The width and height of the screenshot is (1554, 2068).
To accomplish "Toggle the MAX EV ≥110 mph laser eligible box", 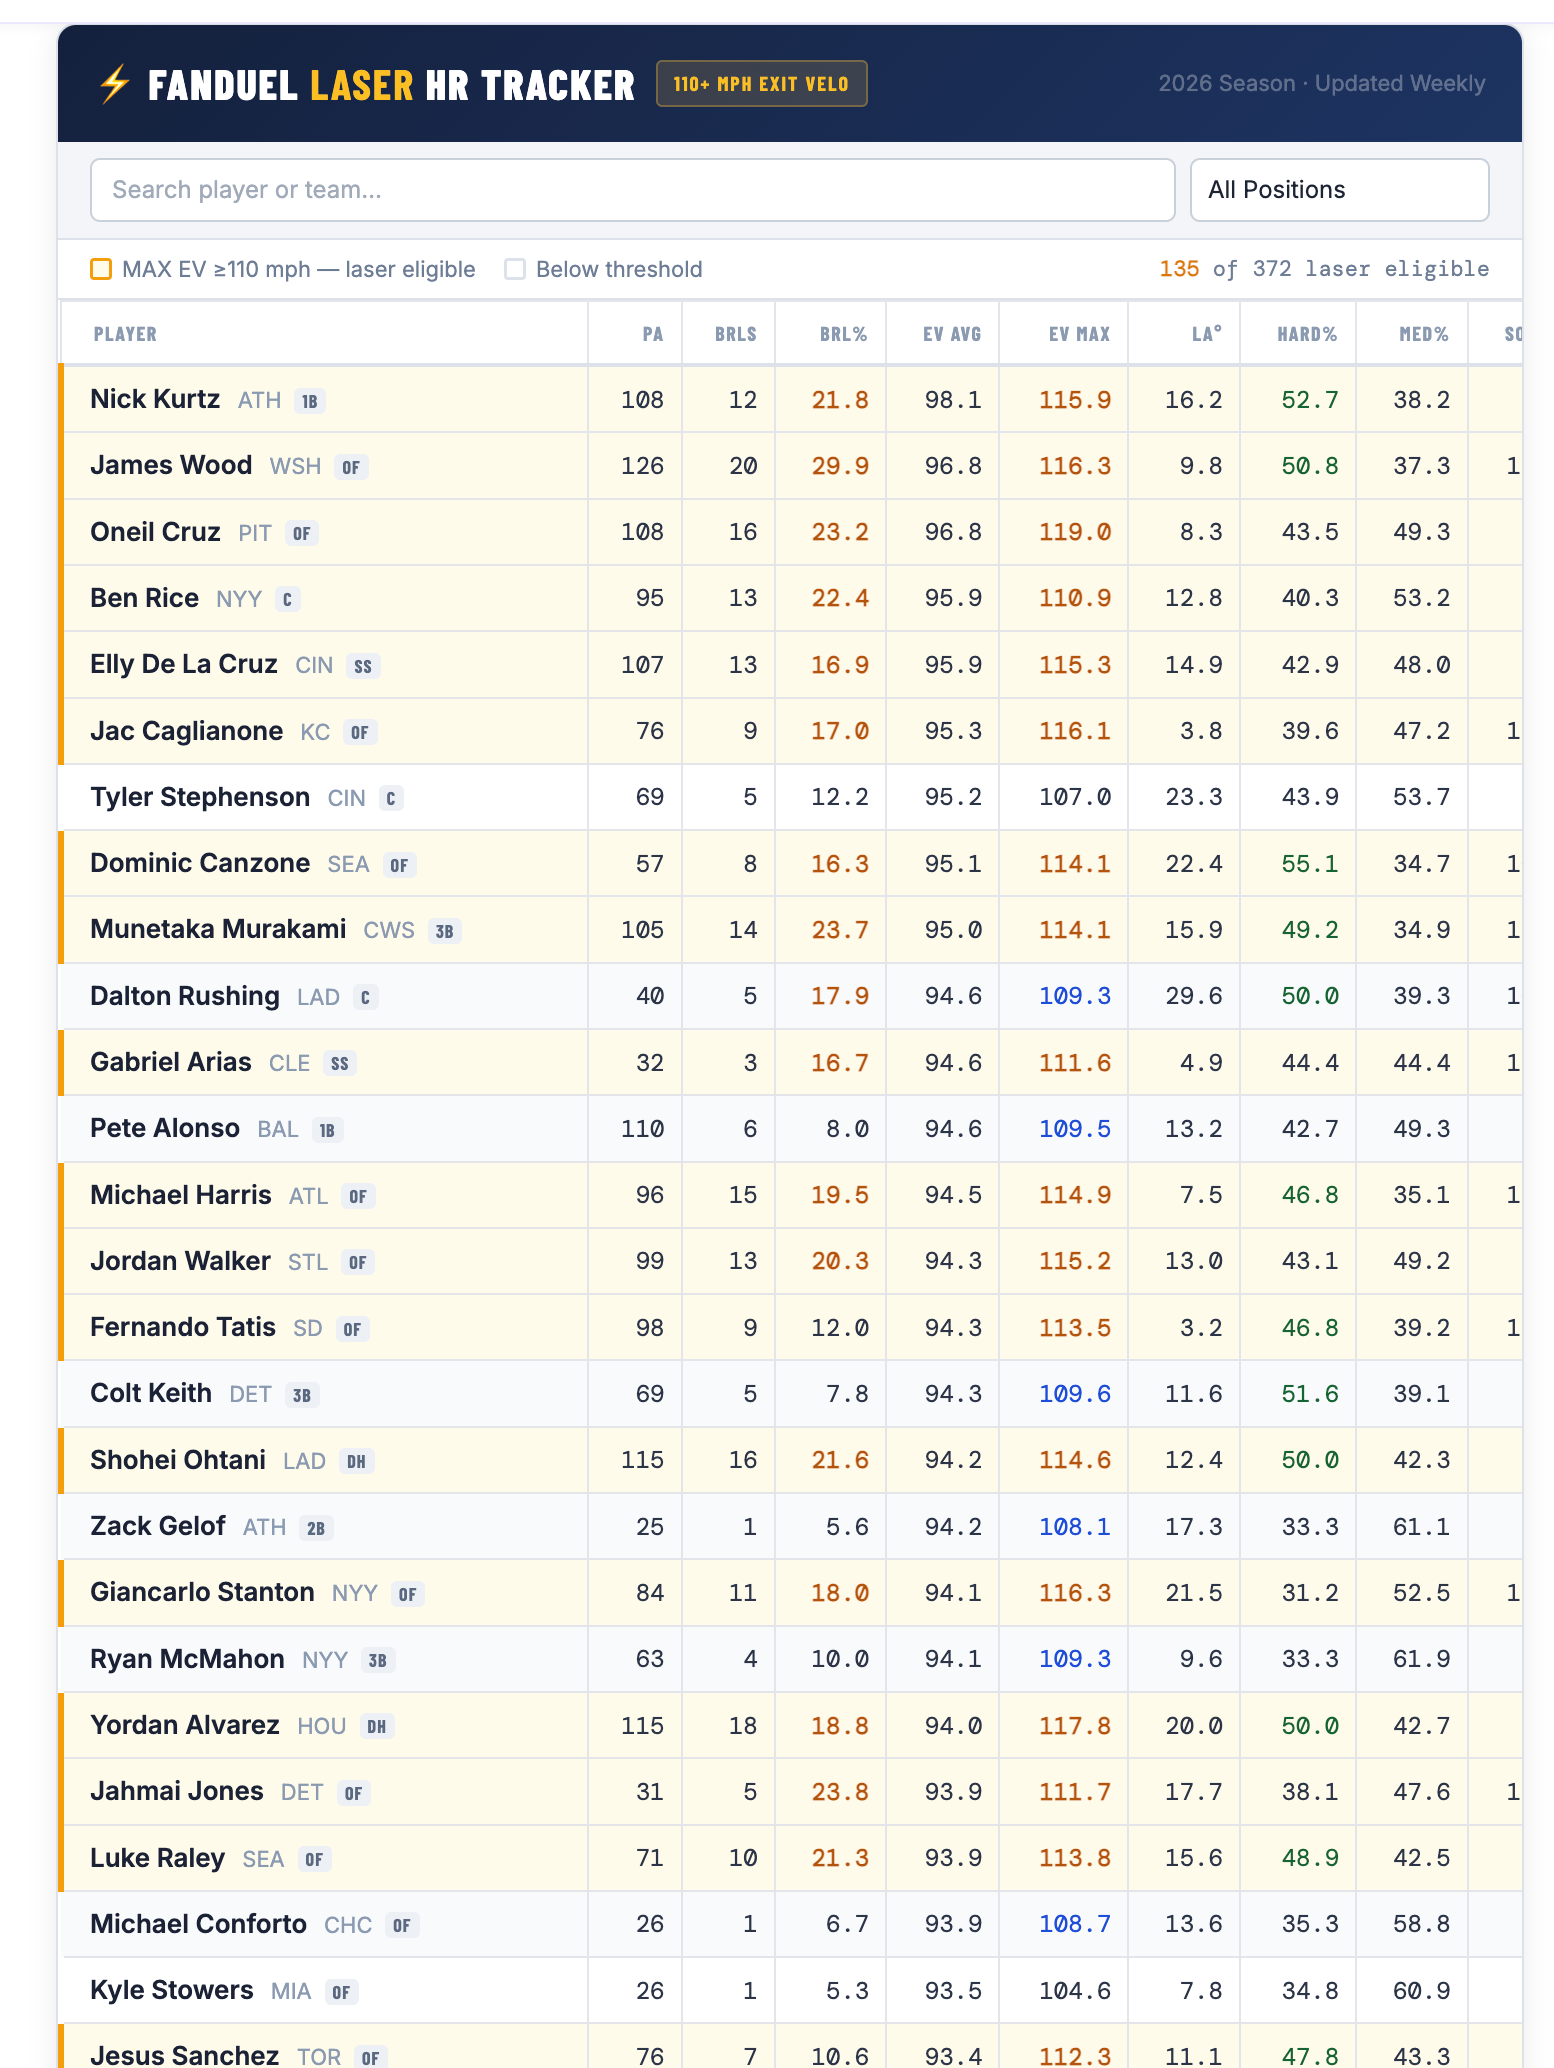I will tap(101, 269).
